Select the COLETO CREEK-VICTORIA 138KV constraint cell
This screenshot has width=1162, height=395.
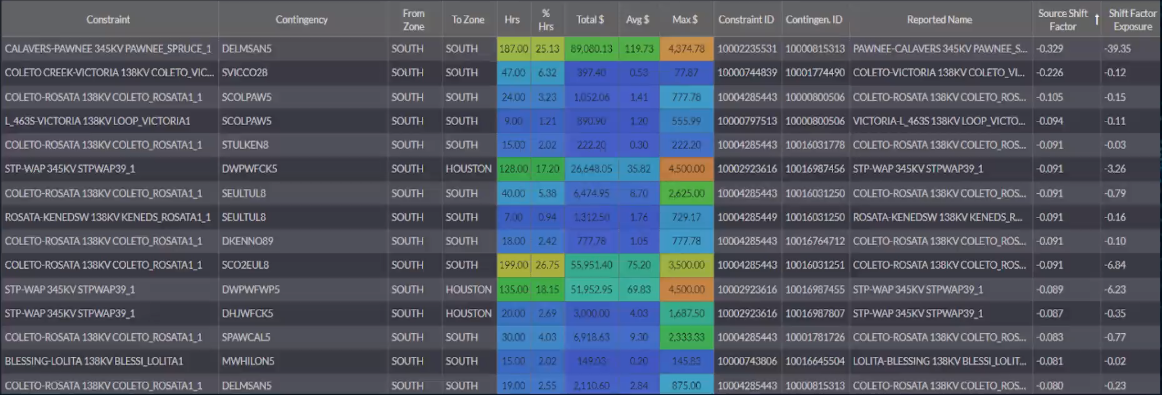tap(108, 73)
